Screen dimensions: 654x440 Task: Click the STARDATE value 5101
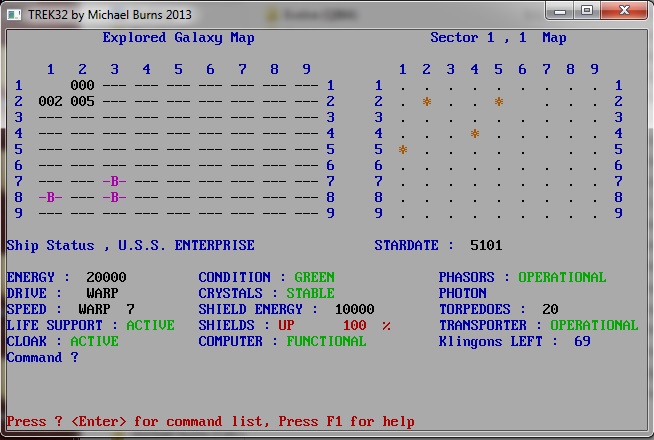[486, 245]
